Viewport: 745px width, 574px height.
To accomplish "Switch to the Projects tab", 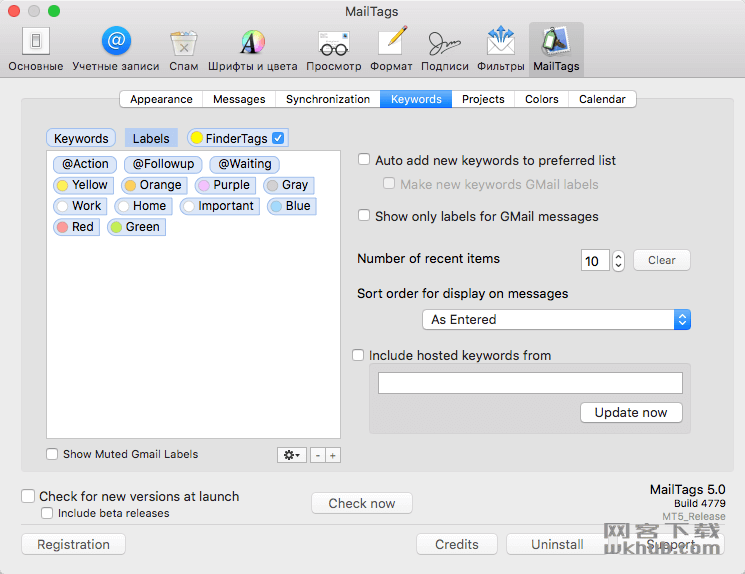I will 483,99.
